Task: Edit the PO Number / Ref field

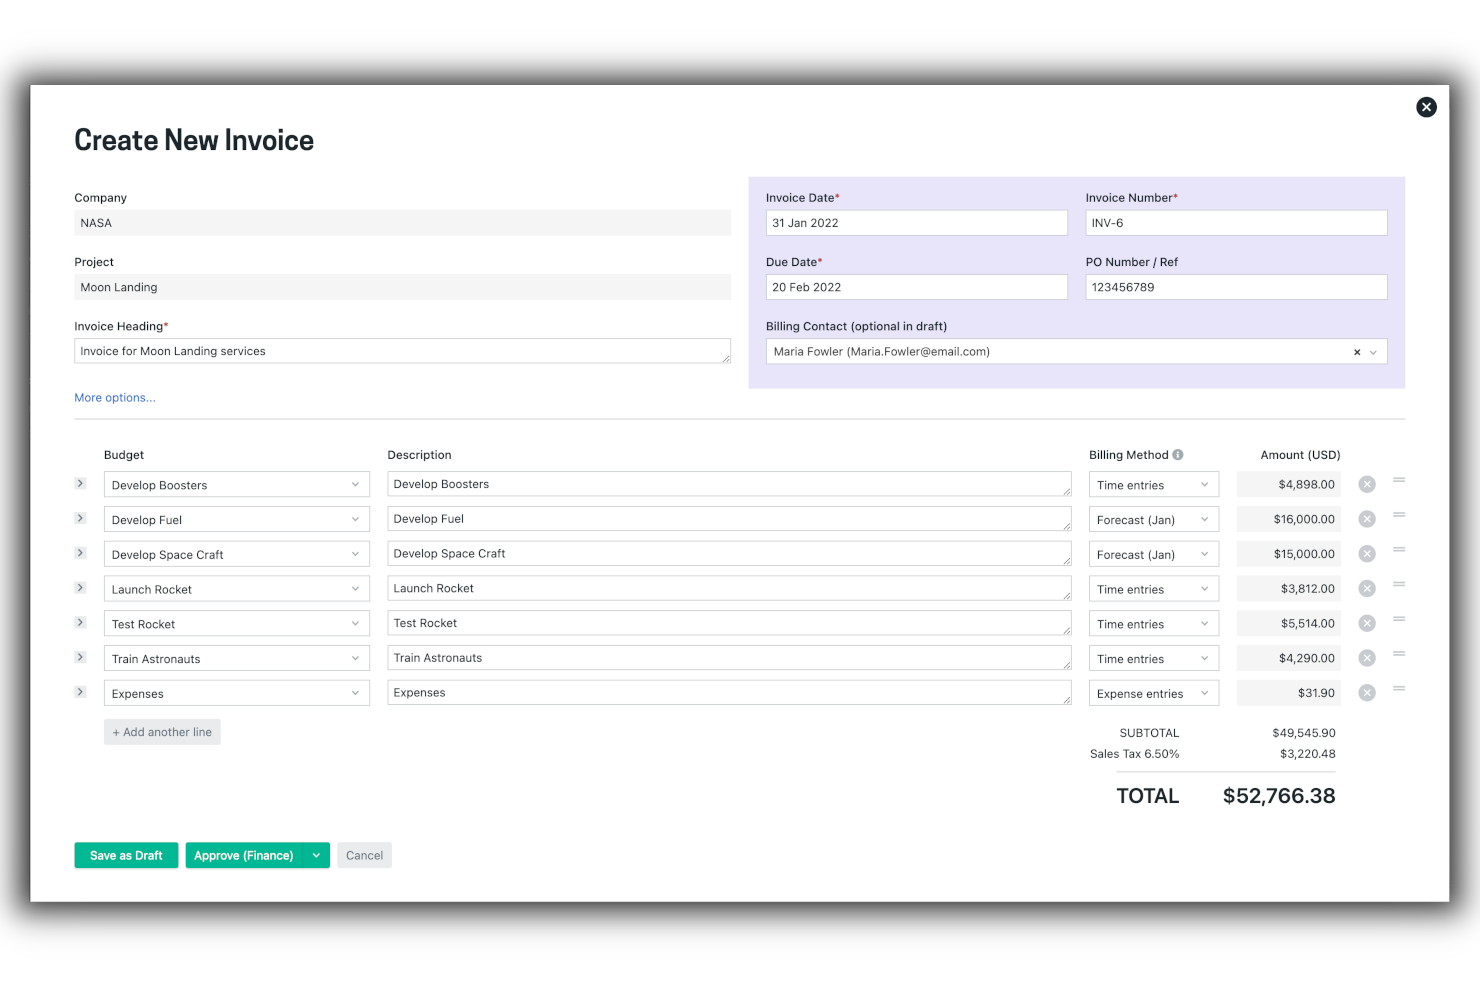Action: tap(1237, 287)
